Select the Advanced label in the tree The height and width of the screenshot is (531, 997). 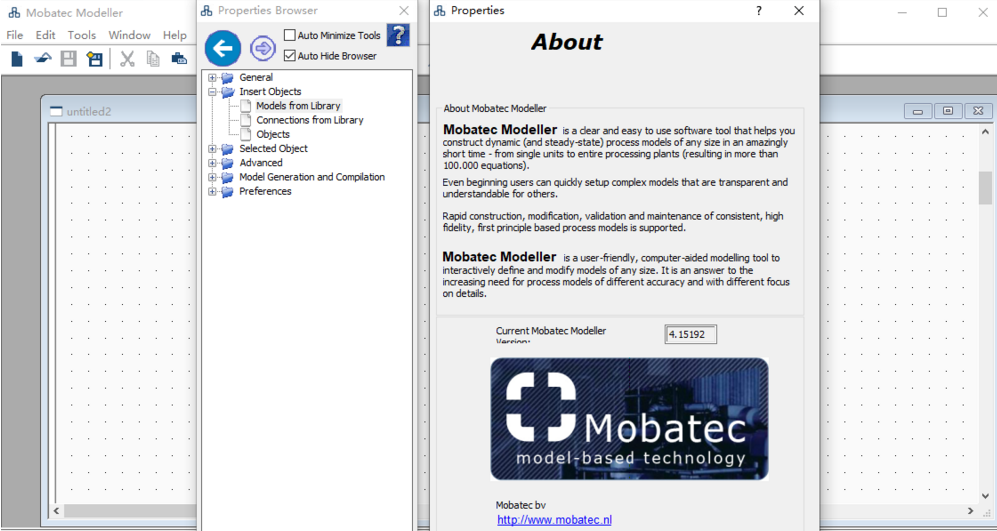[261, 163]
